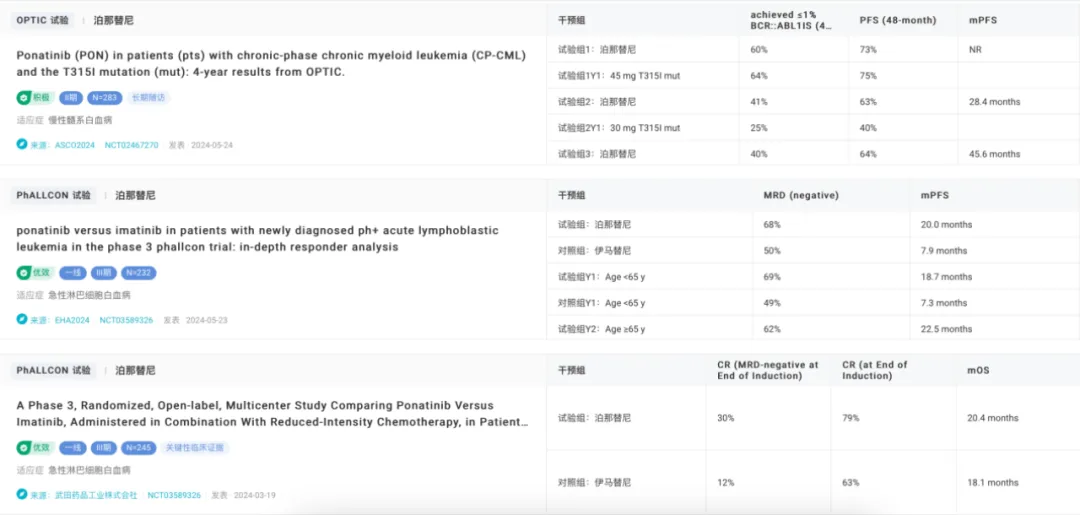Open the EHA2024 source link
Image resolution: width=1080 pixels, height=515 pixels.
[72, 320]
